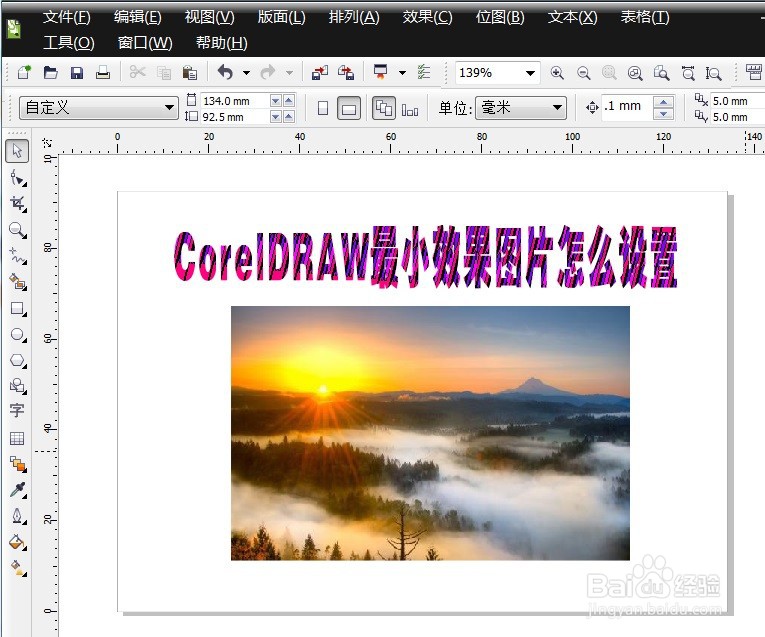
Task: Select the Blend interactive tool
Action: point(18,463)
